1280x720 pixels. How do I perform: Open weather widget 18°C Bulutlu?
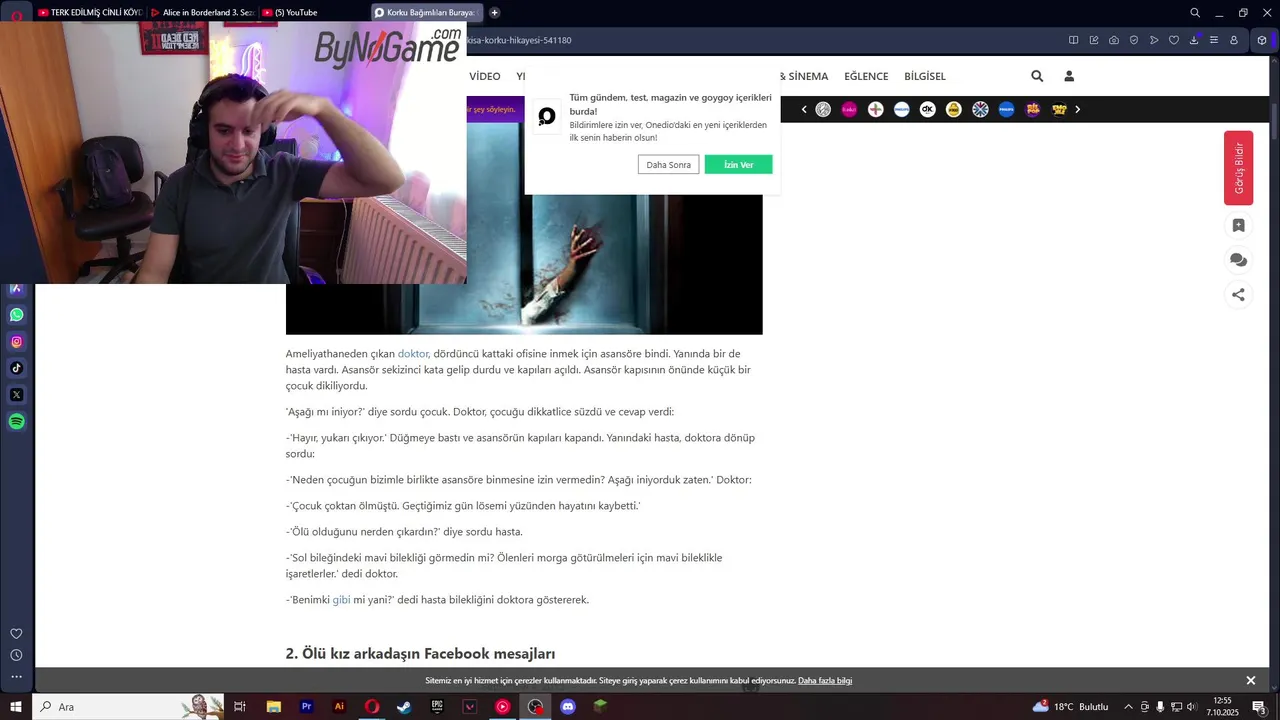click(x=1071, y=707)
